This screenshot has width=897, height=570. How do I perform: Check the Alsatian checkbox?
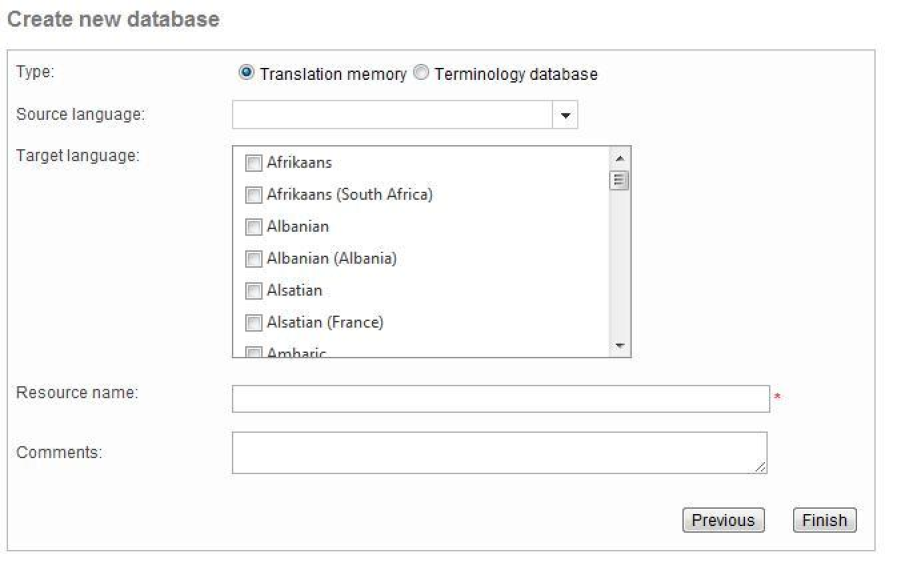[x=253, y=291]
